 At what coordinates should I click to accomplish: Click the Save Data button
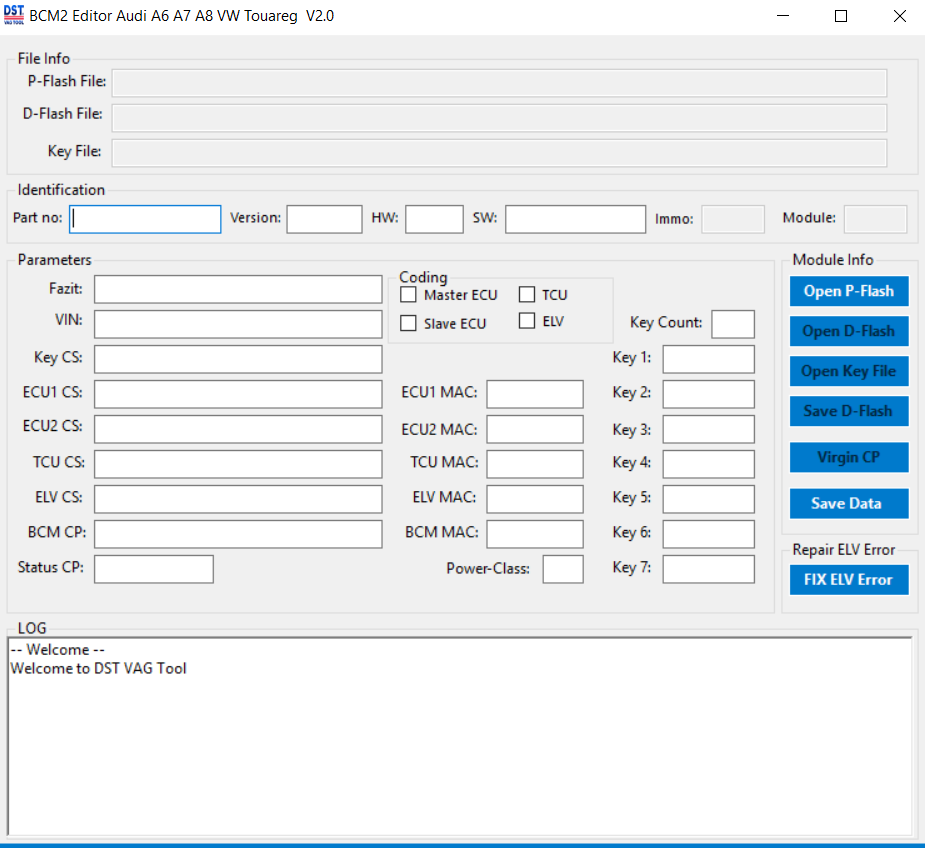click(849, 503)
